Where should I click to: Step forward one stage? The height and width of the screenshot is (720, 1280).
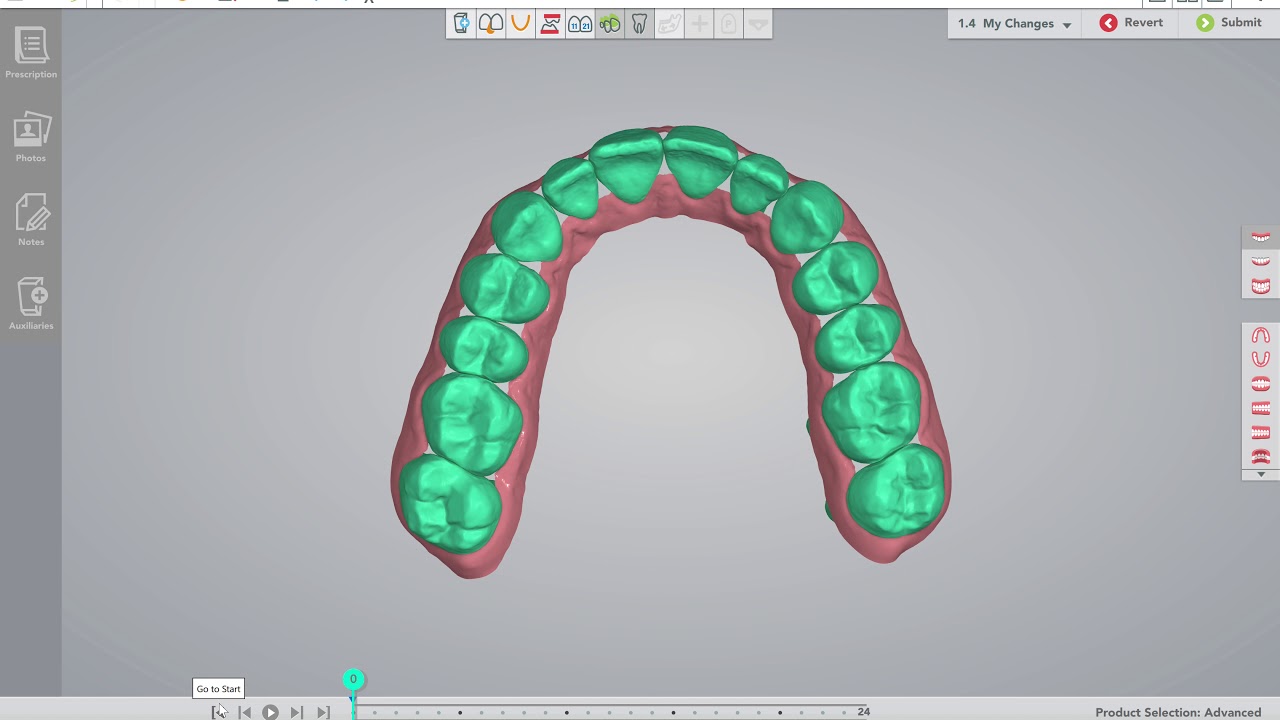pos(296,712)
